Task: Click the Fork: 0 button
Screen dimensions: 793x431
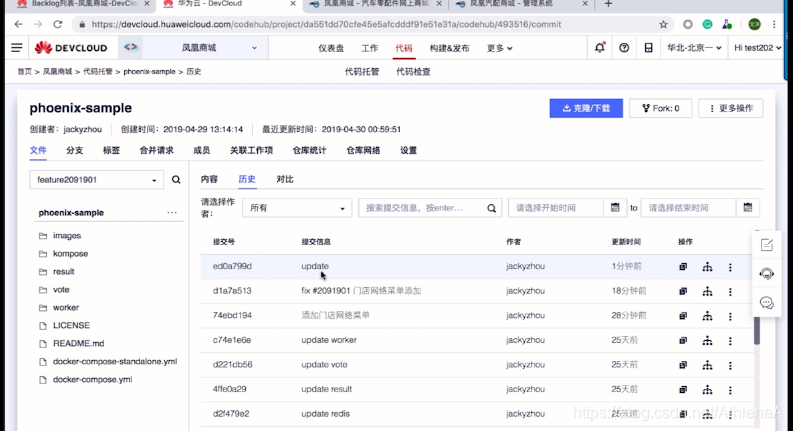Action: click(660, 108)
